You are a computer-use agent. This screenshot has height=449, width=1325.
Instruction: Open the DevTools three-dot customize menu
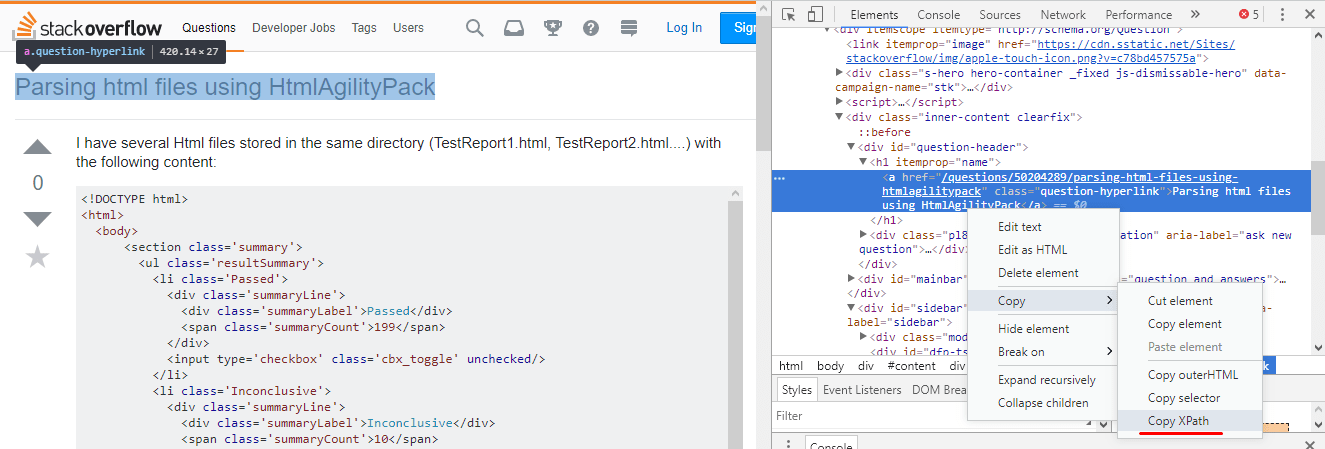(x=1282, y=14)
